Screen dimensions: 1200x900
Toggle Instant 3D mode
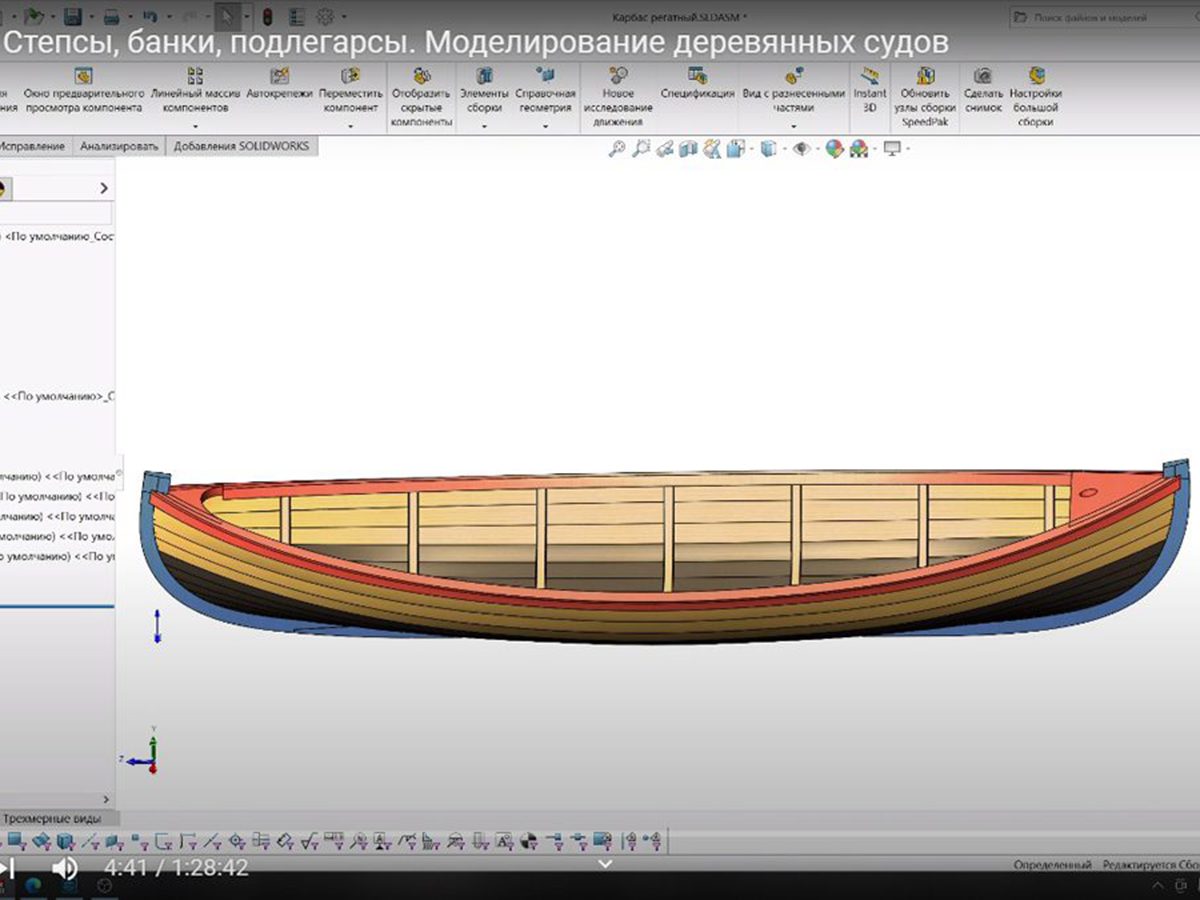click(869, 76)
